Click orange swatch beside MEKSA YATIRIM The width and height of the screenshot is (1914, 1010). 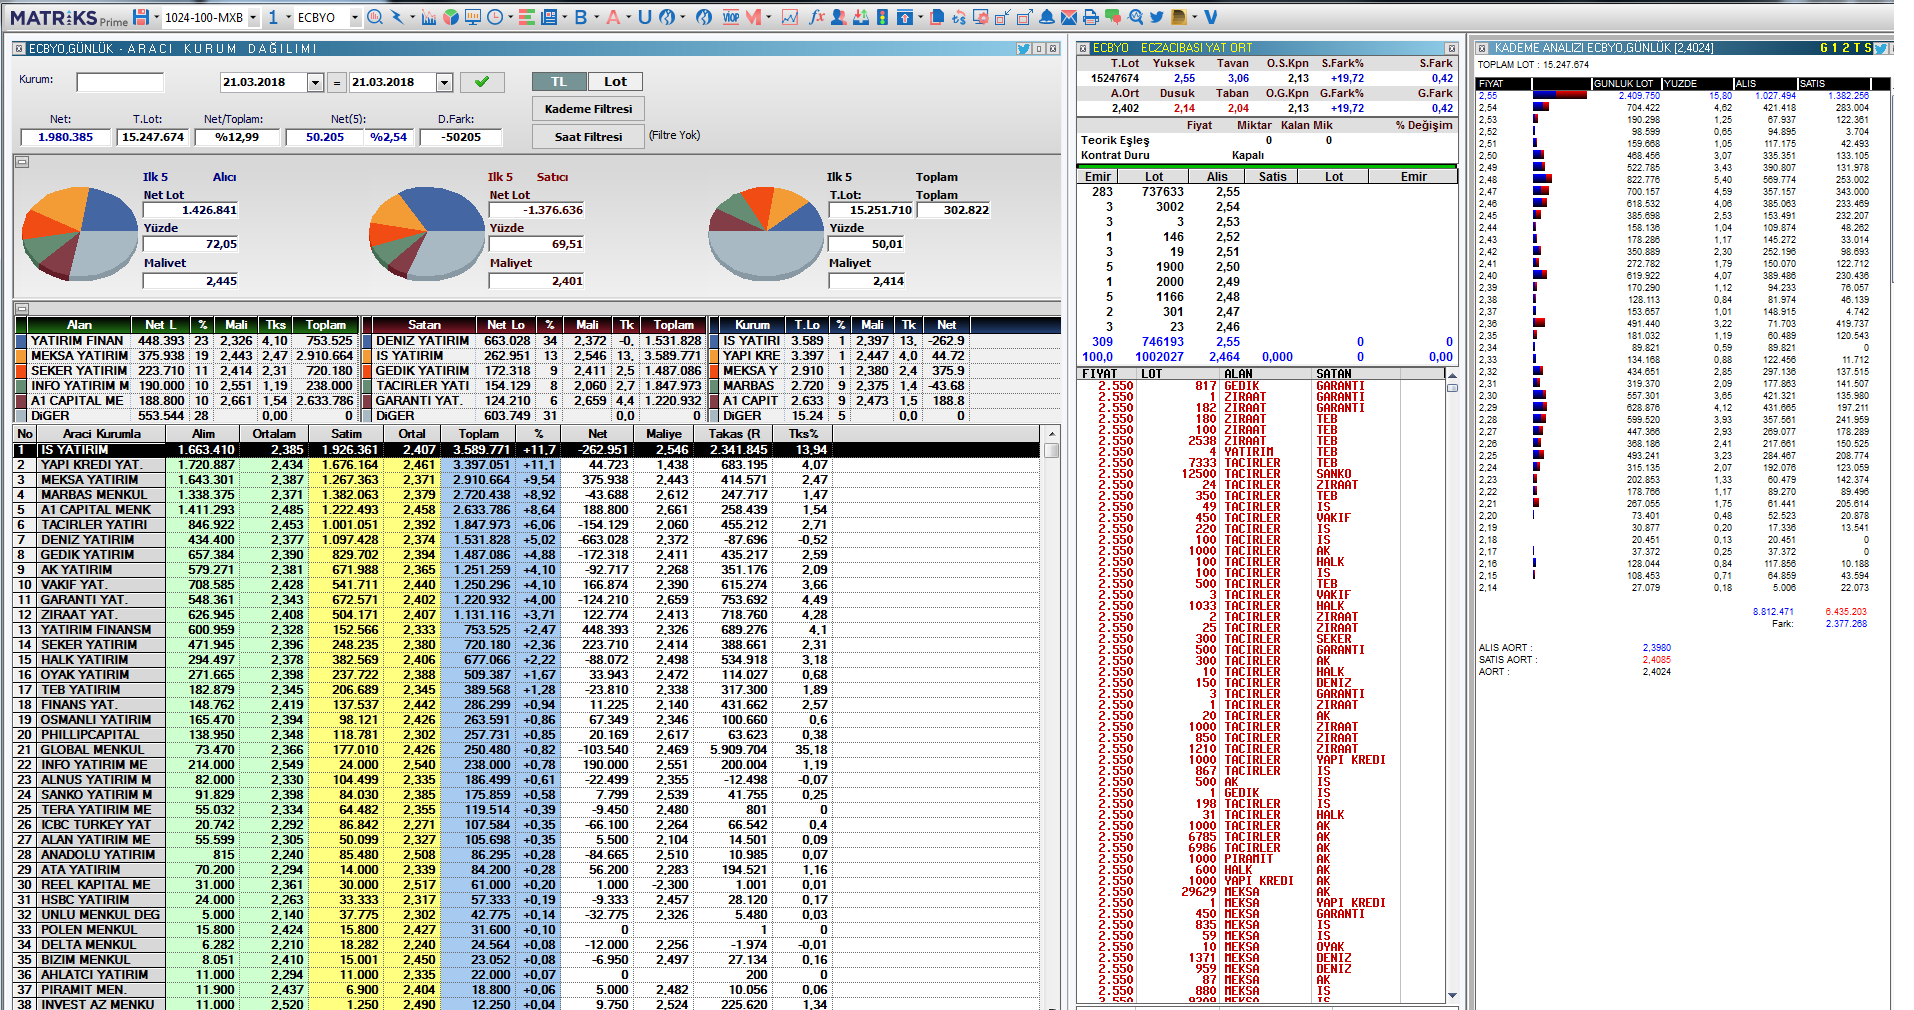pos(21,356)
